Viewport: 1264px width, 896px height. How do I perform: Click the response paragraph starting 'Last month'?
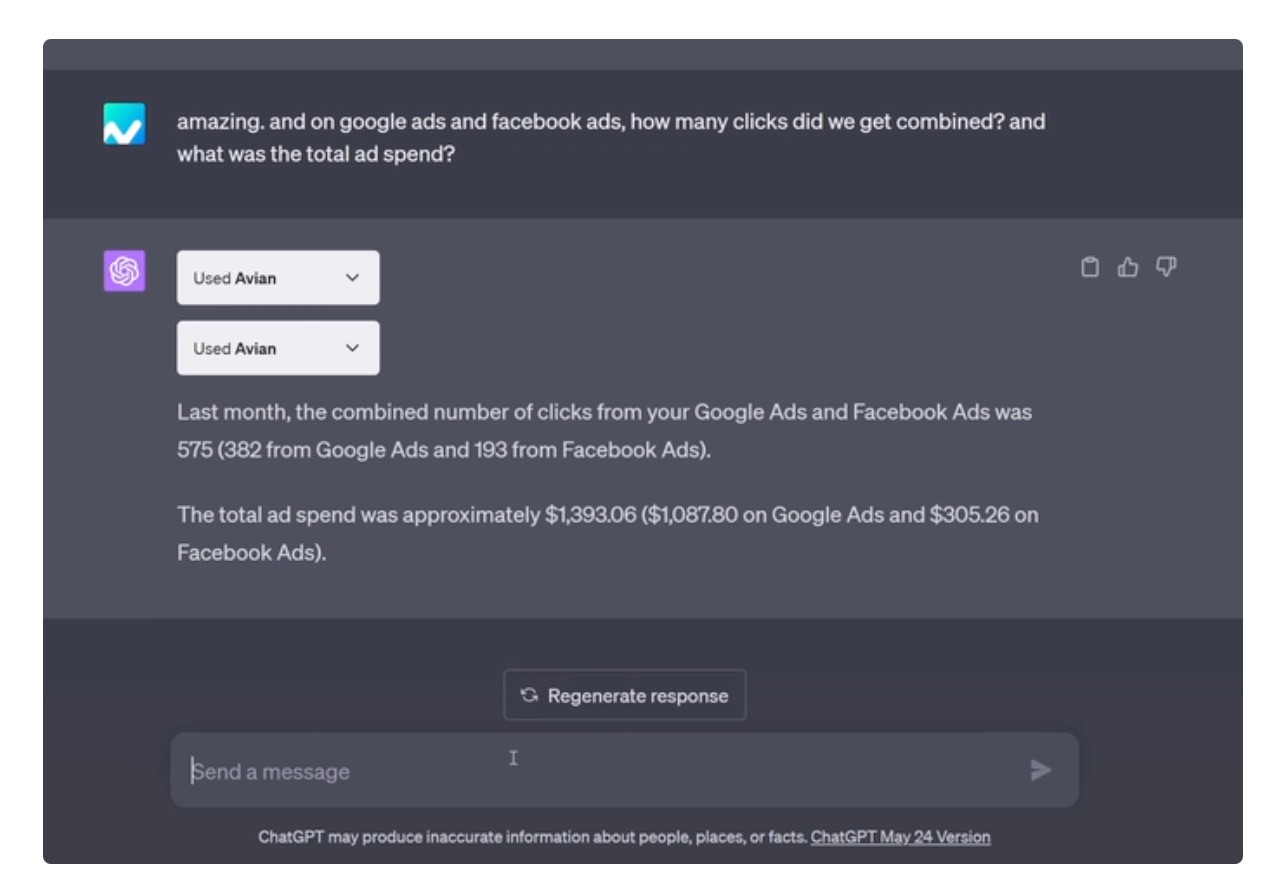tap(604, 431)
